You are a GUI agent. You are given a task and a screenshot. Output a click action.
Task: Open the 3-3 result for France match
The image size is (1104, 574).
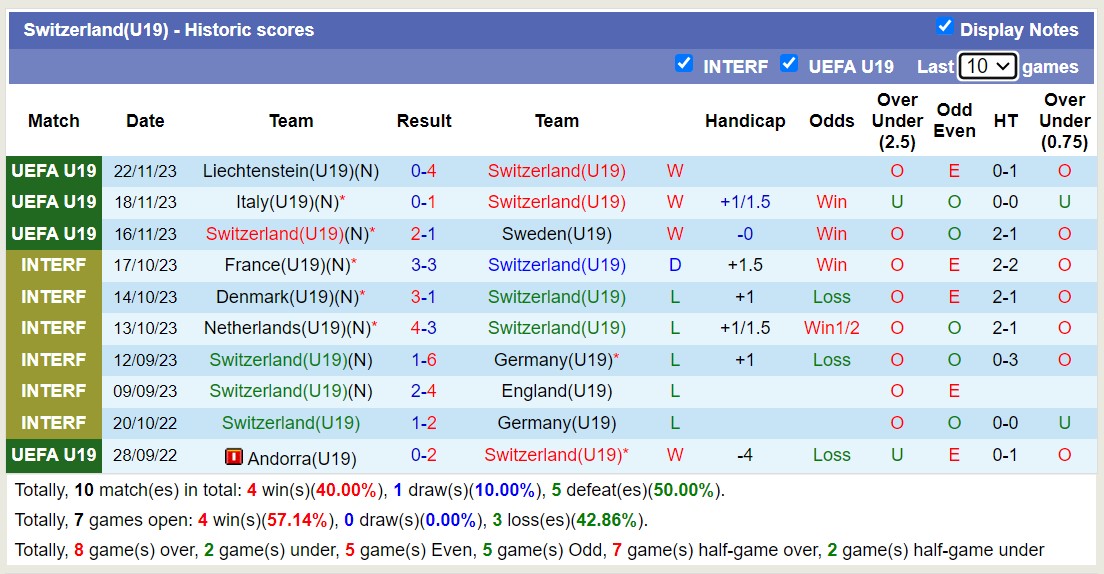pos(424,265)
